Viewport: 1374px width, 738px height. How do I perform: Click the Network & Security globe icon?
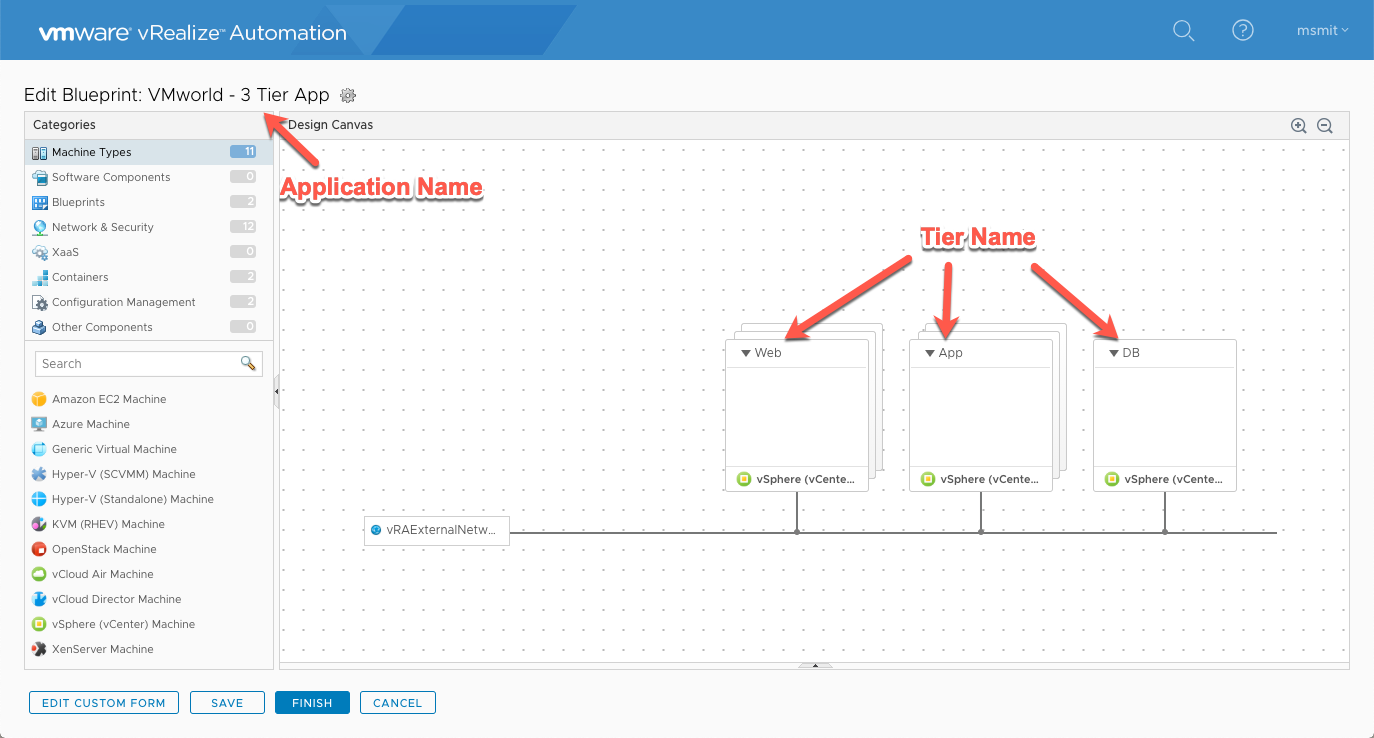pos(39,228)
